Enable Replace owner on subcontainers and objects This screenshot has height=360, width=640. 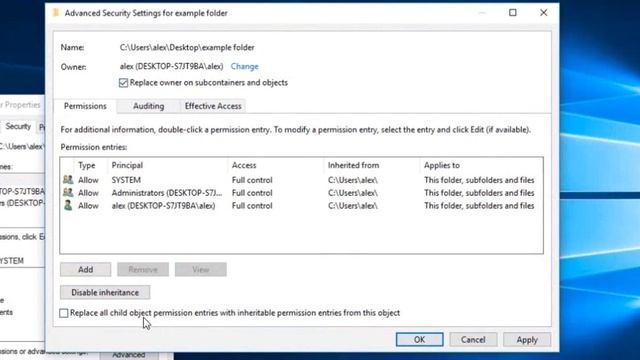tap(123, 83)
